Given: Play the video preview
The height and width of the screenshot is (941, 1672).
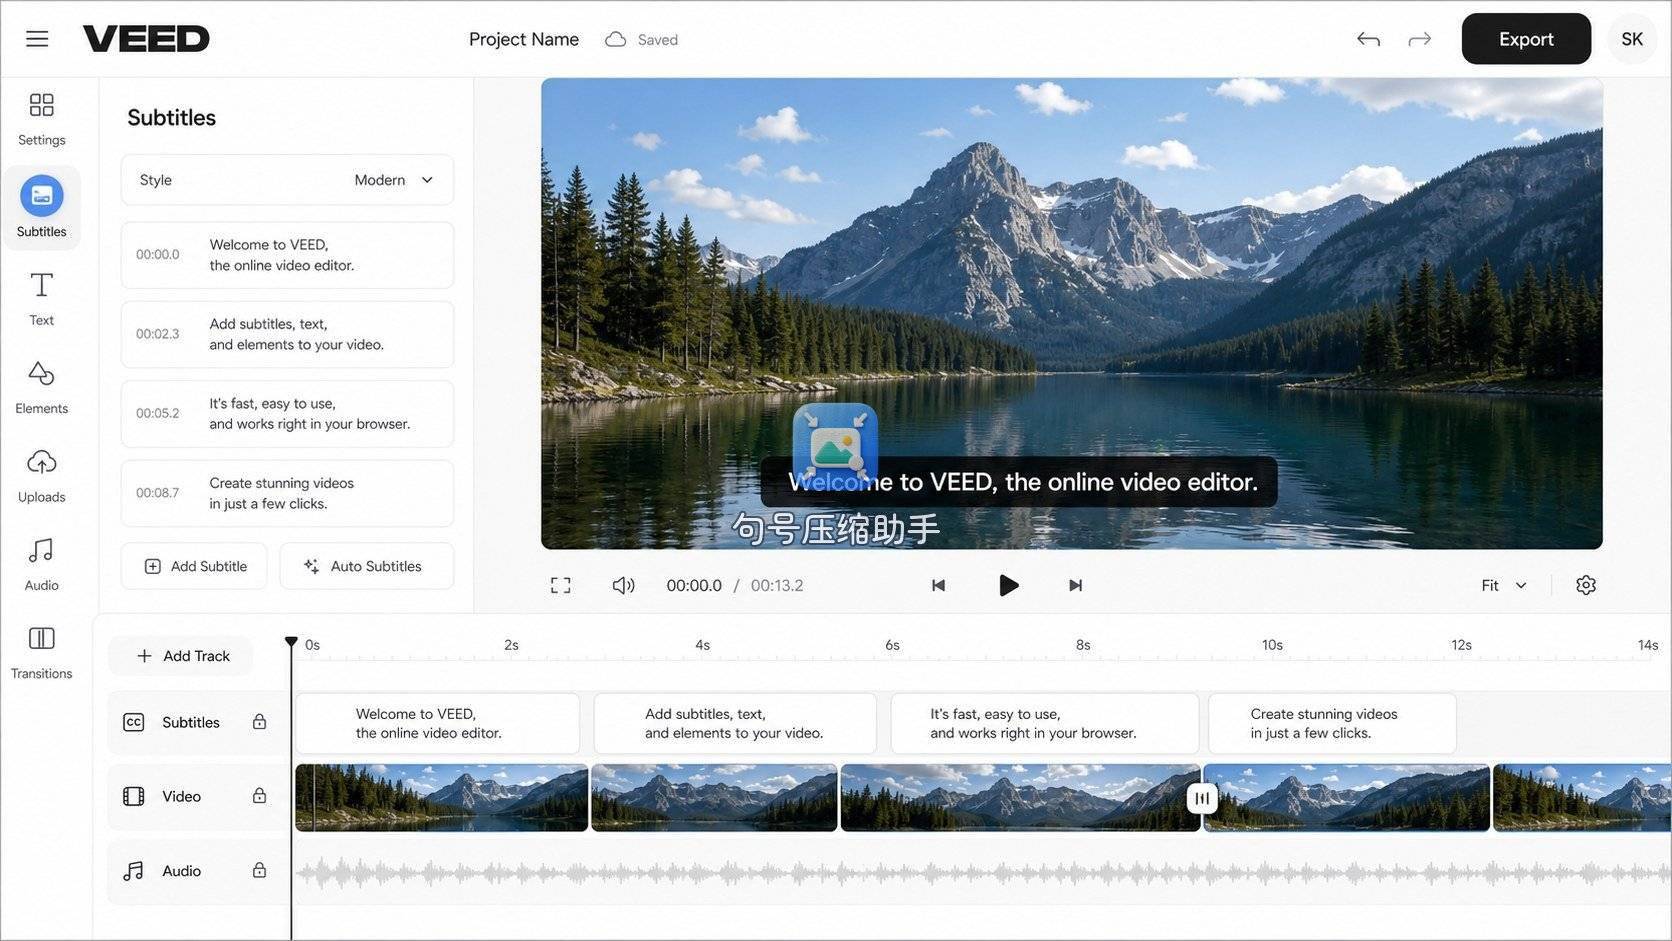Looking at the screenshot, I should tap(1008, 585).
